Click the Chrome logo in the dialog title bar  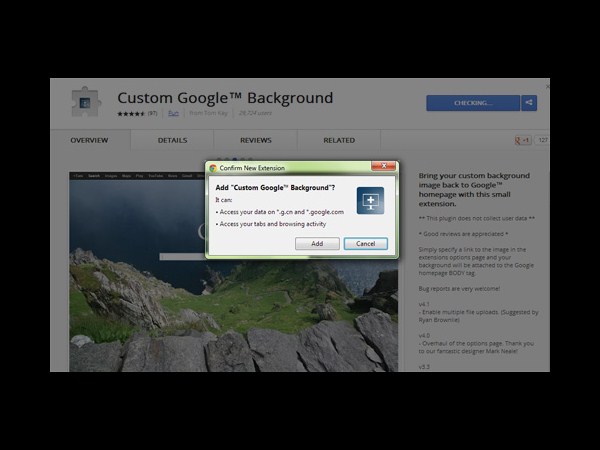213,168
